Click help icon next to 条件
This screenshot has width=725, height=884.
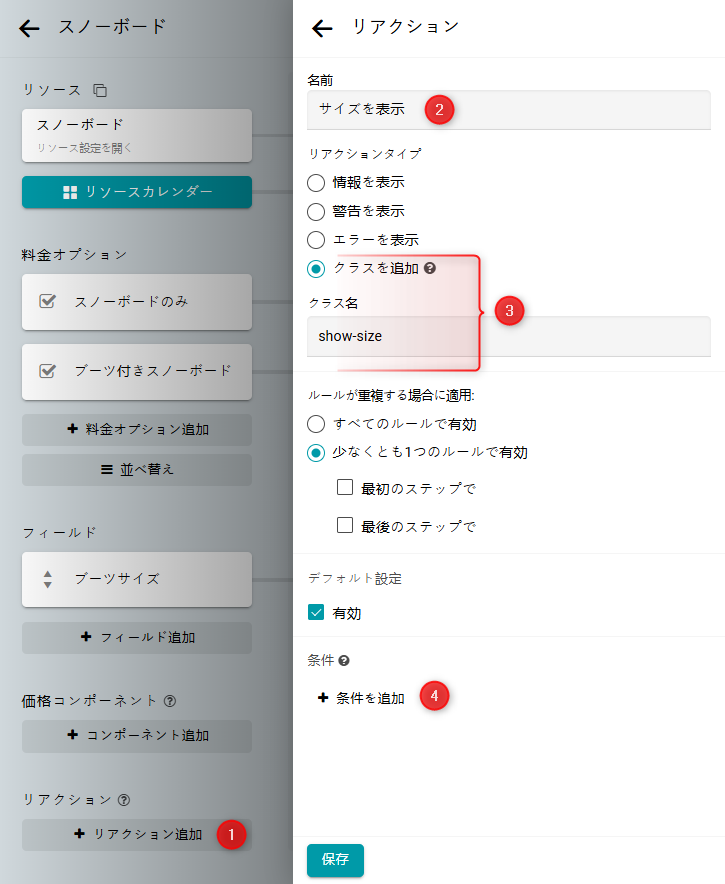pyautogui.click(x=344, y=661)
